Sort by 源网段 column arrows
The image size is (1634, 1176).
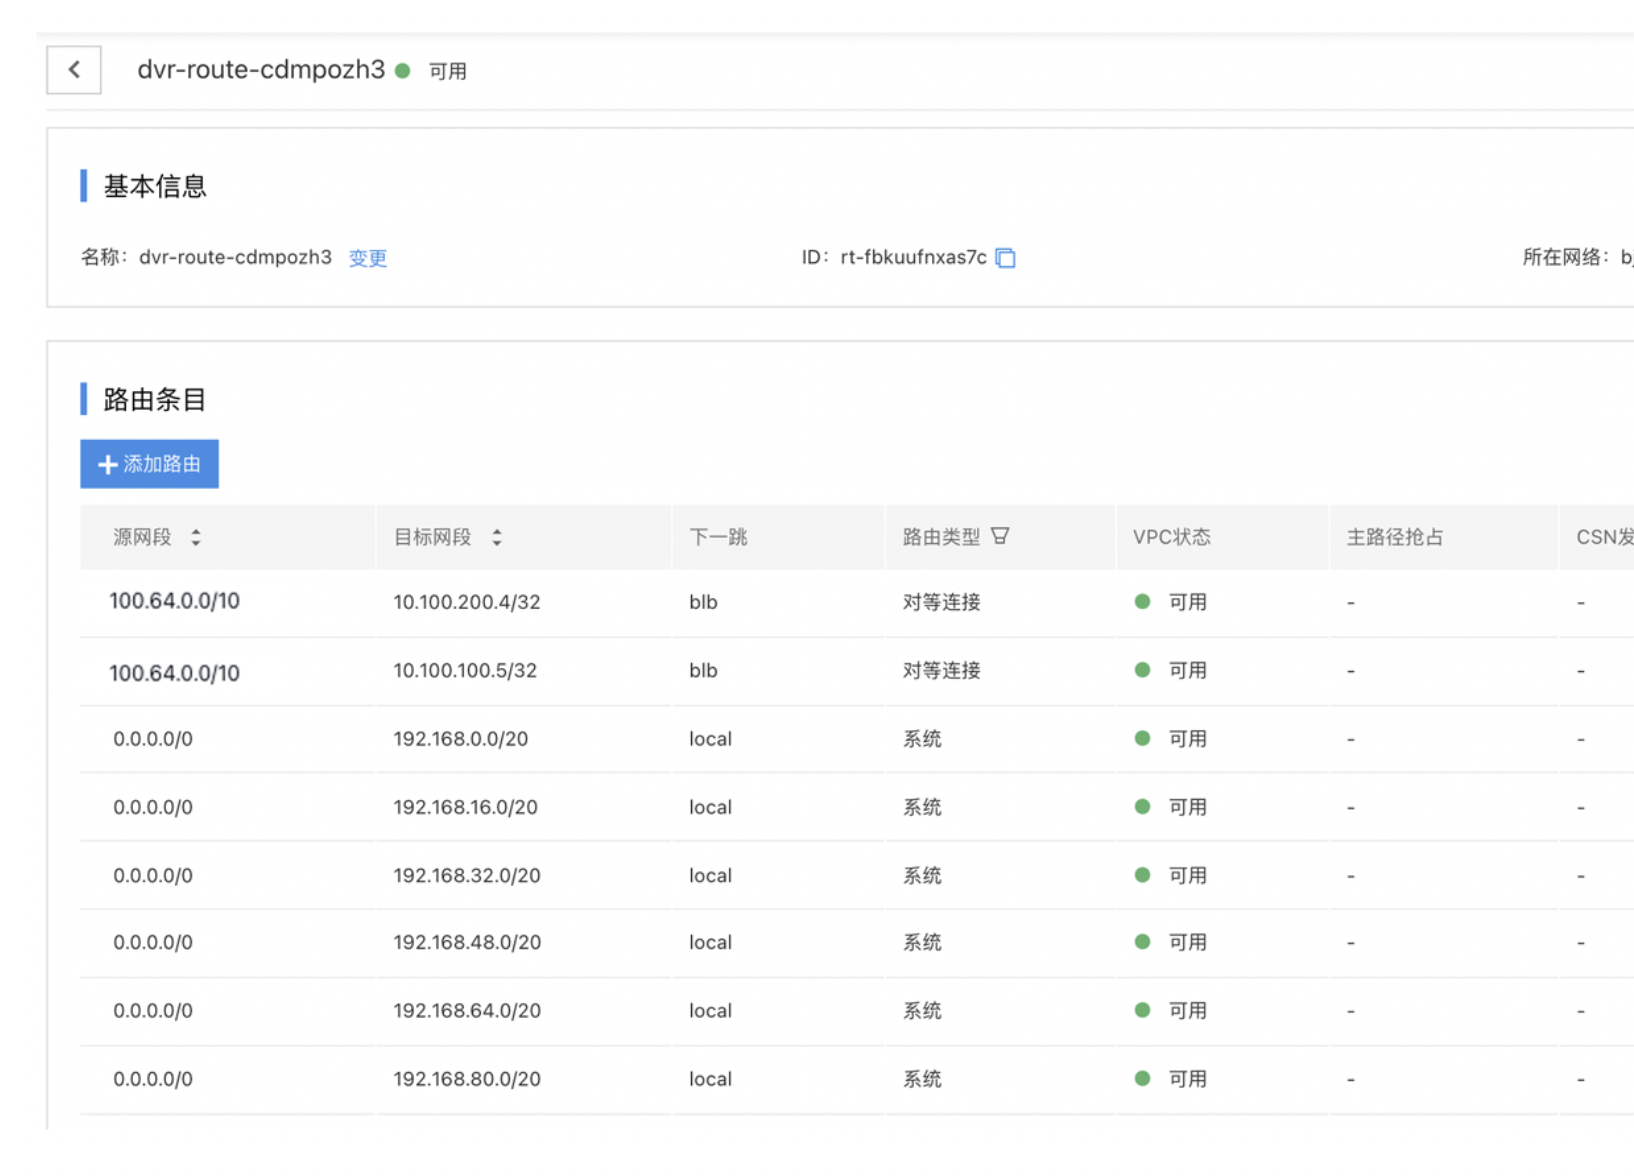(x=196, y=537)
